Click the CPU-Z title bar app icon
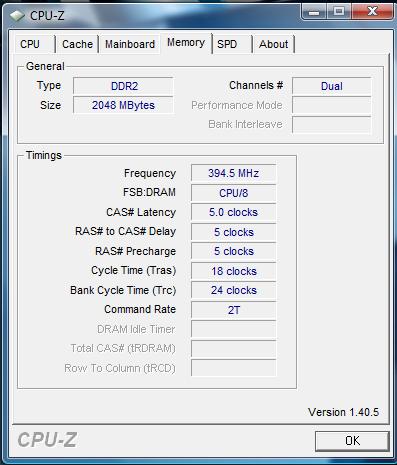Viewport: 397px width, 465px height. point(17,15)
